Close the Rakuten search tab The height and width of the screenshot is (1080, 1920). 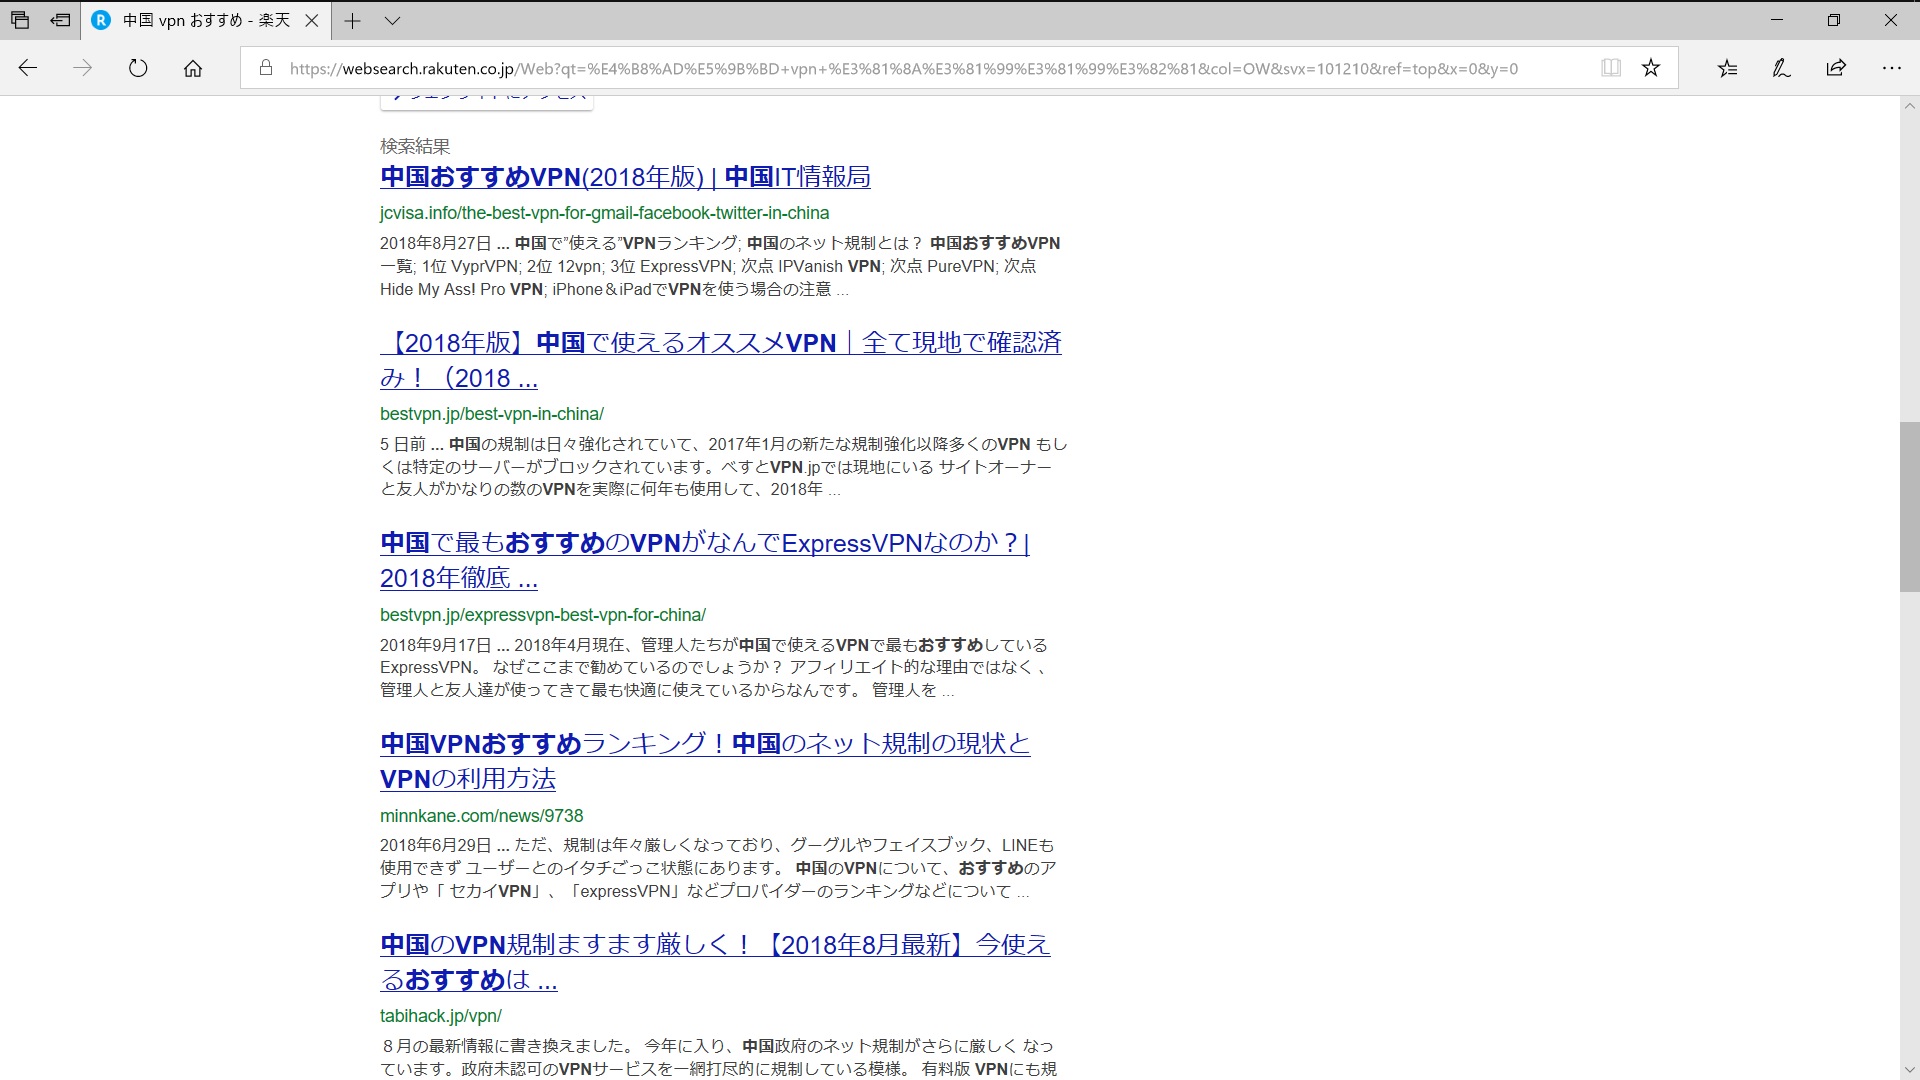coord(311,20)
